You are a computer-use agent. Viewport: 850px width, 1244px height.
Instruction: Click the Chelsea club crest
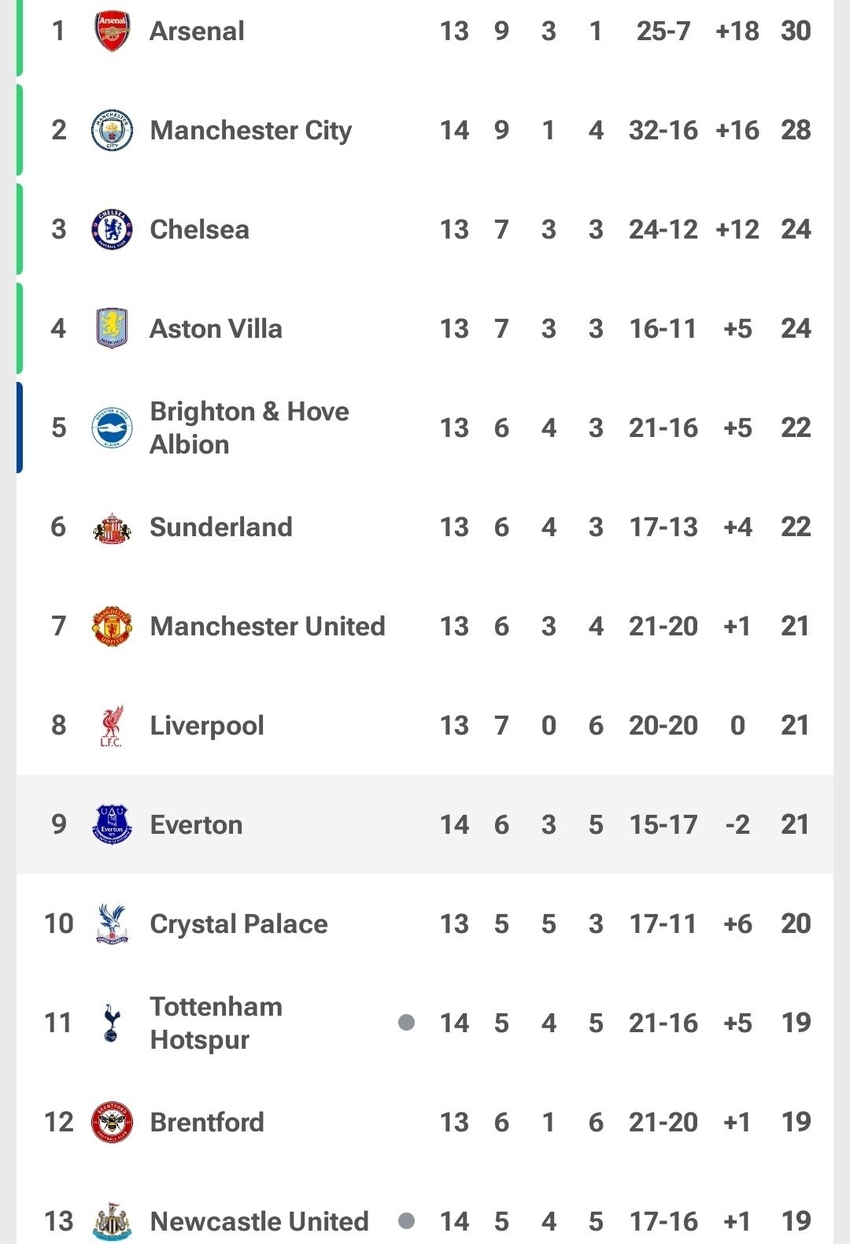(x=112, y=229)
